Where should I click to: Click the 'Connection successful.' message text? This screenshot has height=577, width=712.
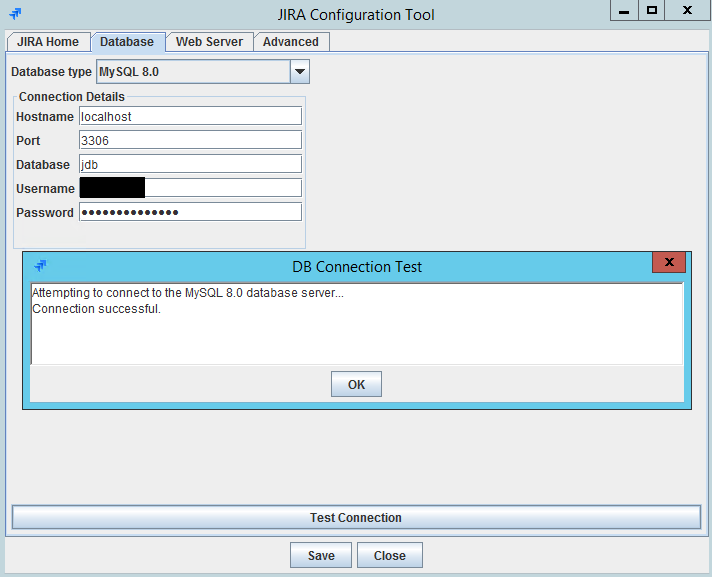tap(96, 309)
